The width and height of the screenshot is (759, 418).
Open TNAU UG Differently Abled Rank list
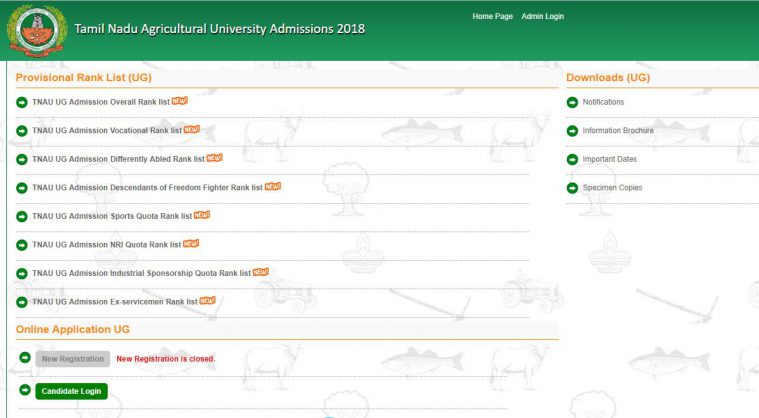click(x=119, y=159)
